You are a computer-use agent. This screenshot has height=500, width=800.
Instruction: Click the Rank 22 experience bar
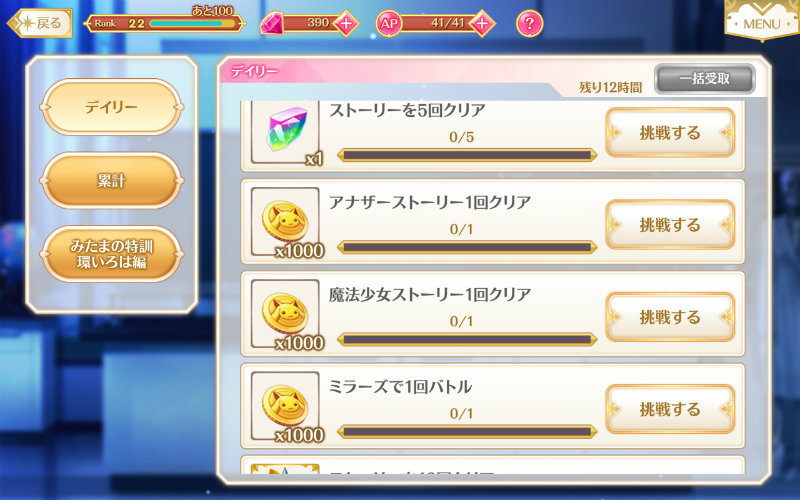[193, 23]
